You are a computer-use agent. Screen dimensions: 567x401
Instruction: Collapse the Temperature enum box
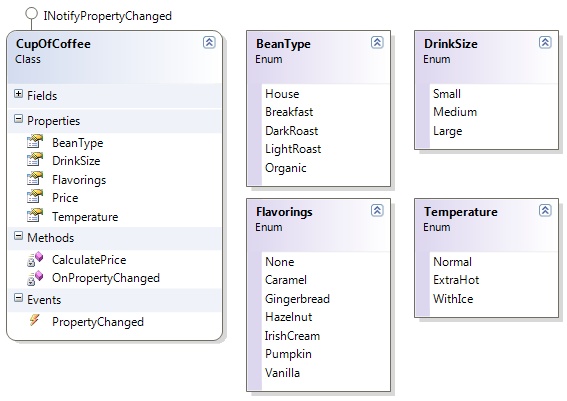pos(545,210)
